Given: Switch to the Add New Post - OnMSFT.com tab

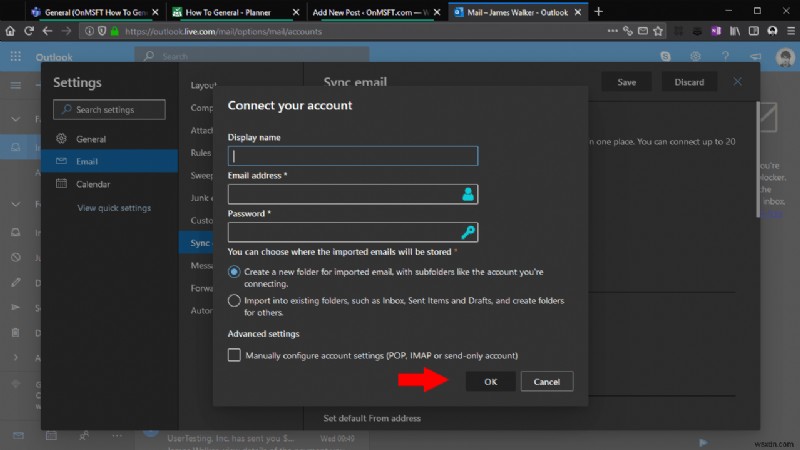Looking at the screenshot, I should tap(376, 12).
